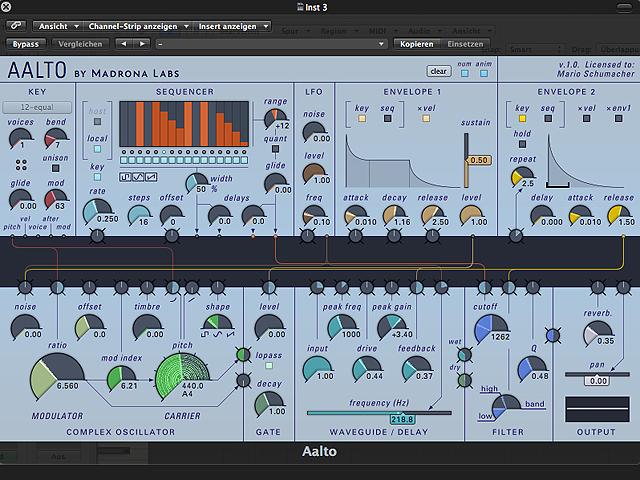This screenshot has height=480, width=640.
Task: Click the dry mix knob
Action: pos(465,380)
